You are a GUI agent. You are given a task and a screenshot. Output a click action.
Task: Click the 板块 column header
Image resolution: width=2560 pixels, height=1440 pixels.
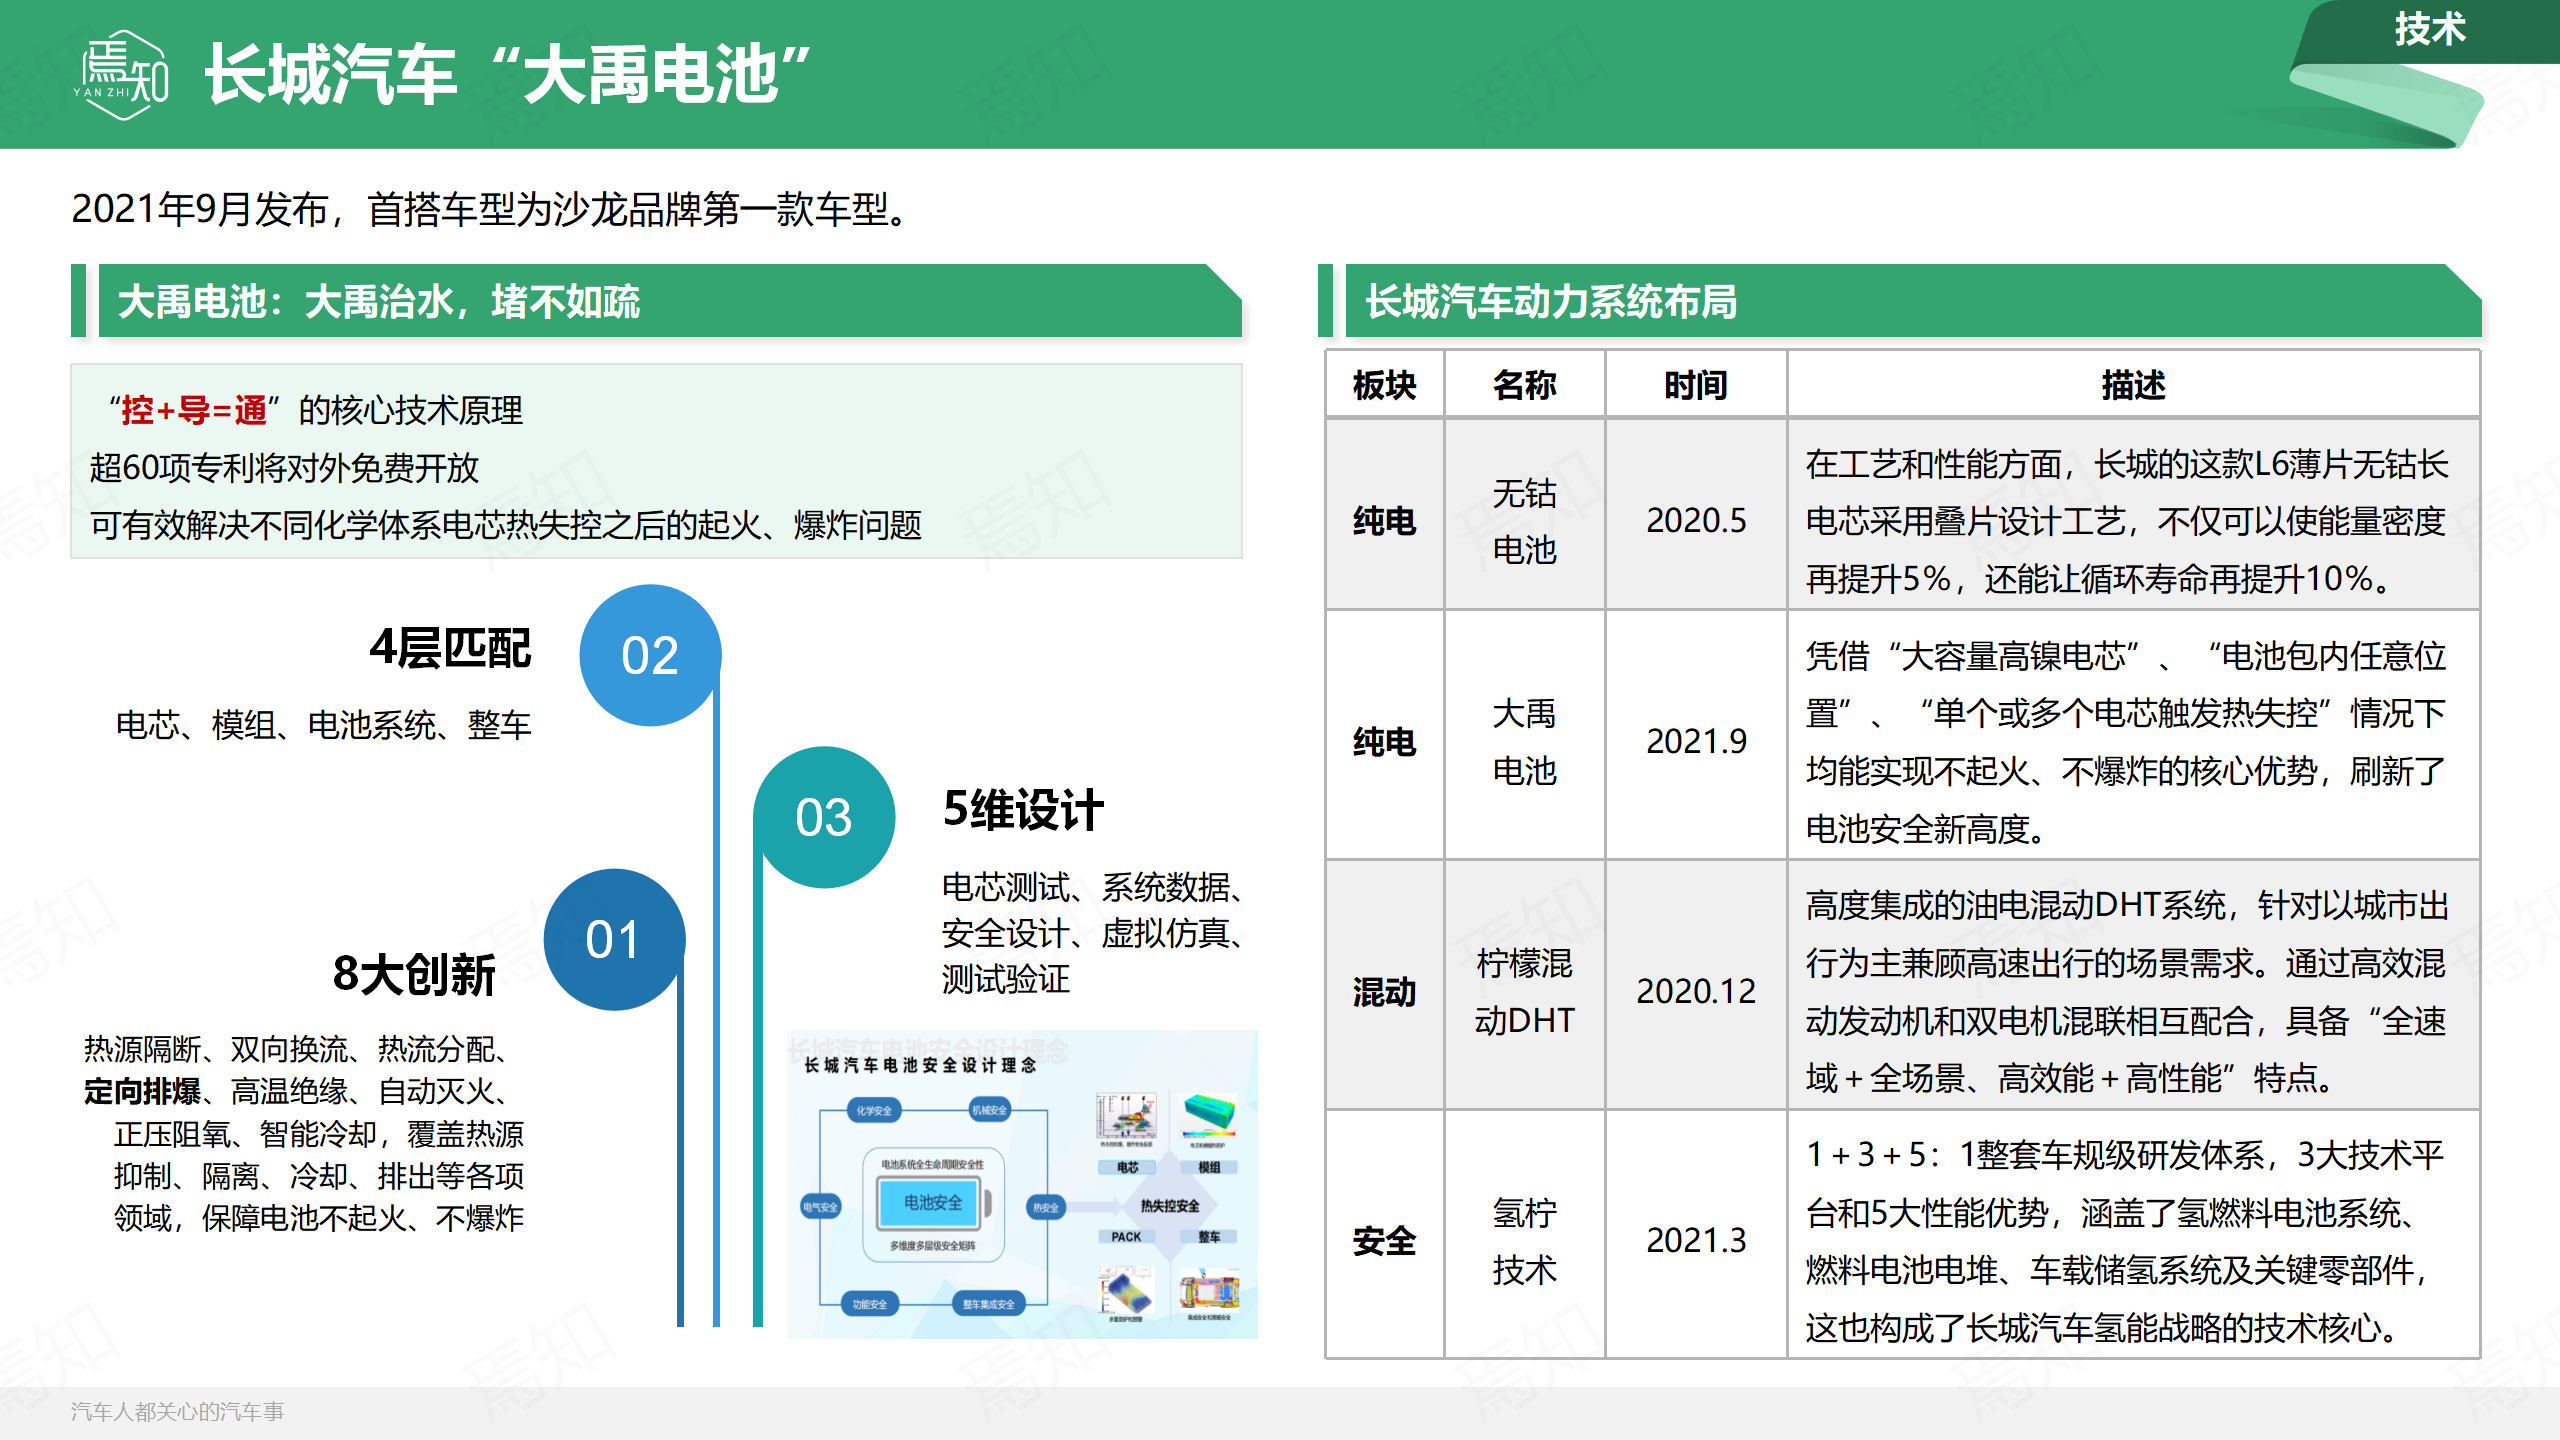[x=1385, y=385]
